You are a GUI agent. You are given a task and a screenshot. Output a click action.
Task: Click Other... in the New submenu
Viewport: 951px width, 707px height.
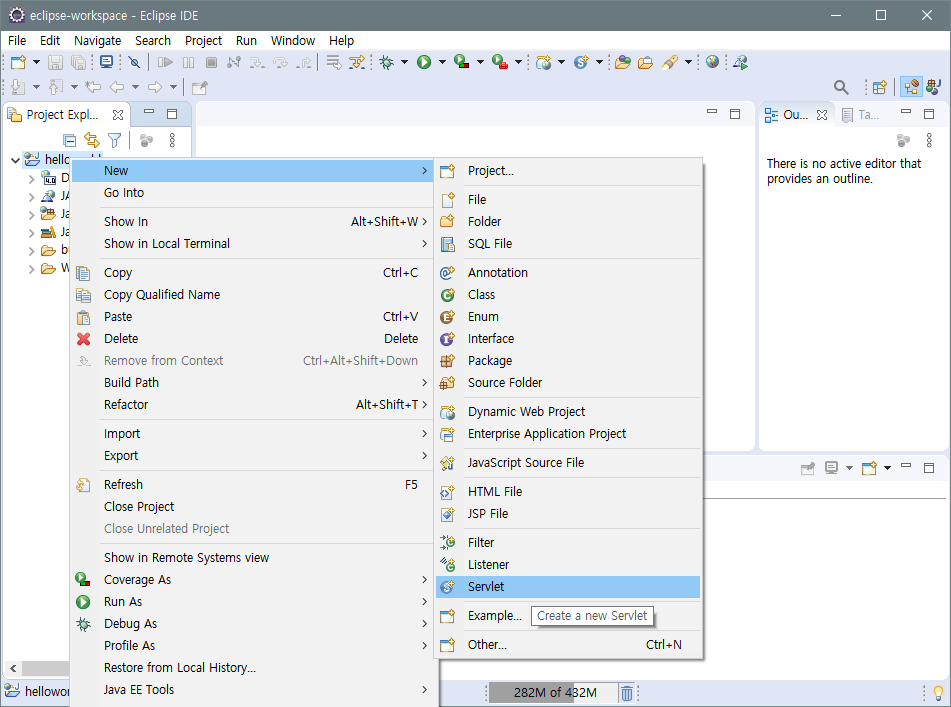tap(568, 645)
